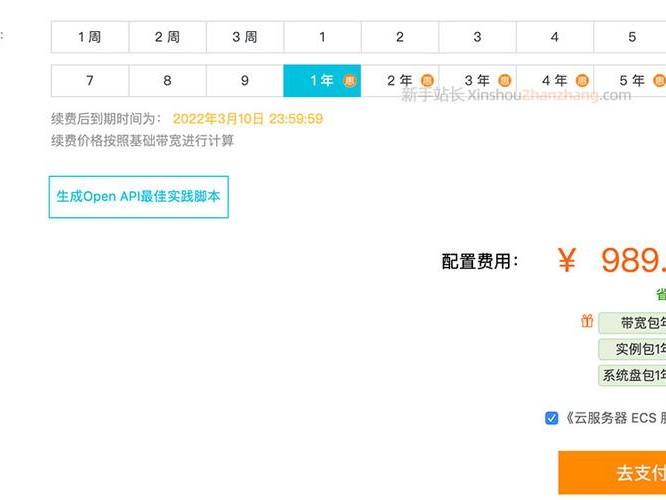Click the 续费价格按照基础带宽进行计算 note
The image size is (666, 500).
(143, 141)
